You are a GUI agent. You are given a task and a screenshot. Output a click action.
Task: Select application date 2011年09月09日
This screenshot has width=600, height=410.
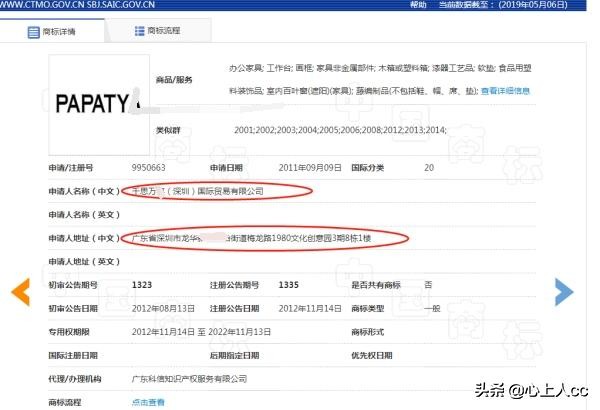point(310,168)
